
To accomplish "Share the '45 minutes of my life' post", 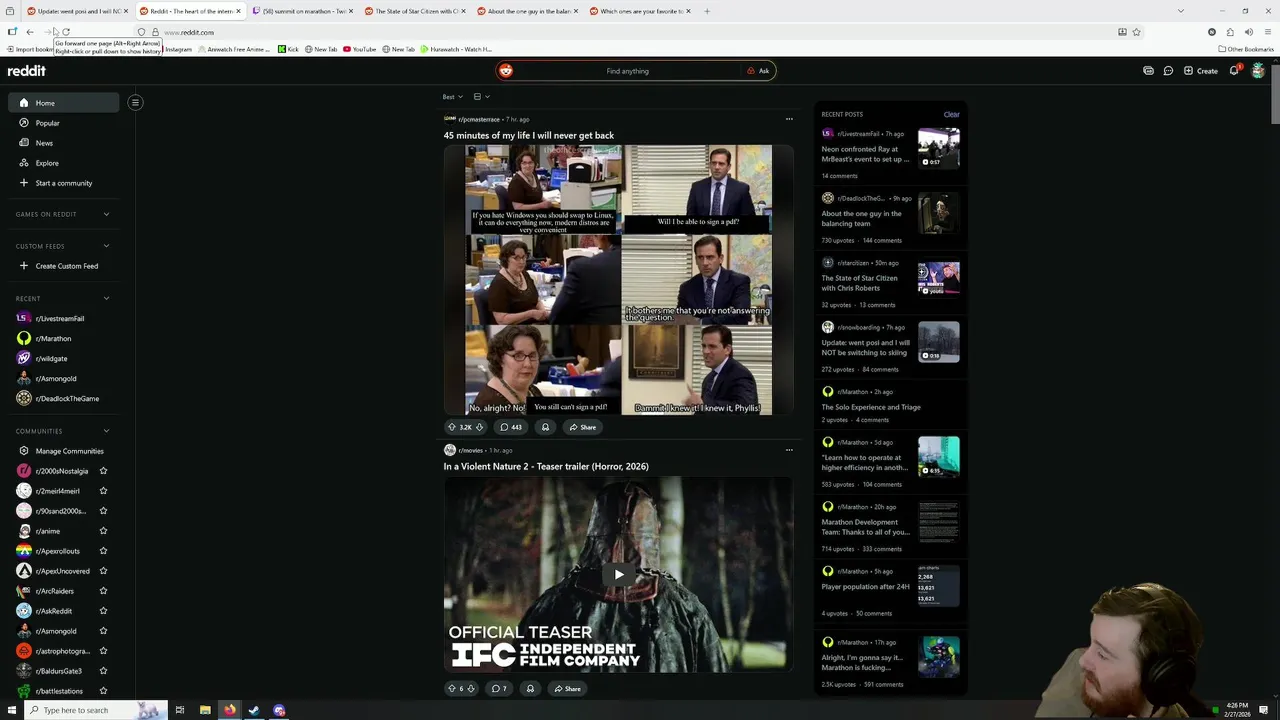I will 582,427.
